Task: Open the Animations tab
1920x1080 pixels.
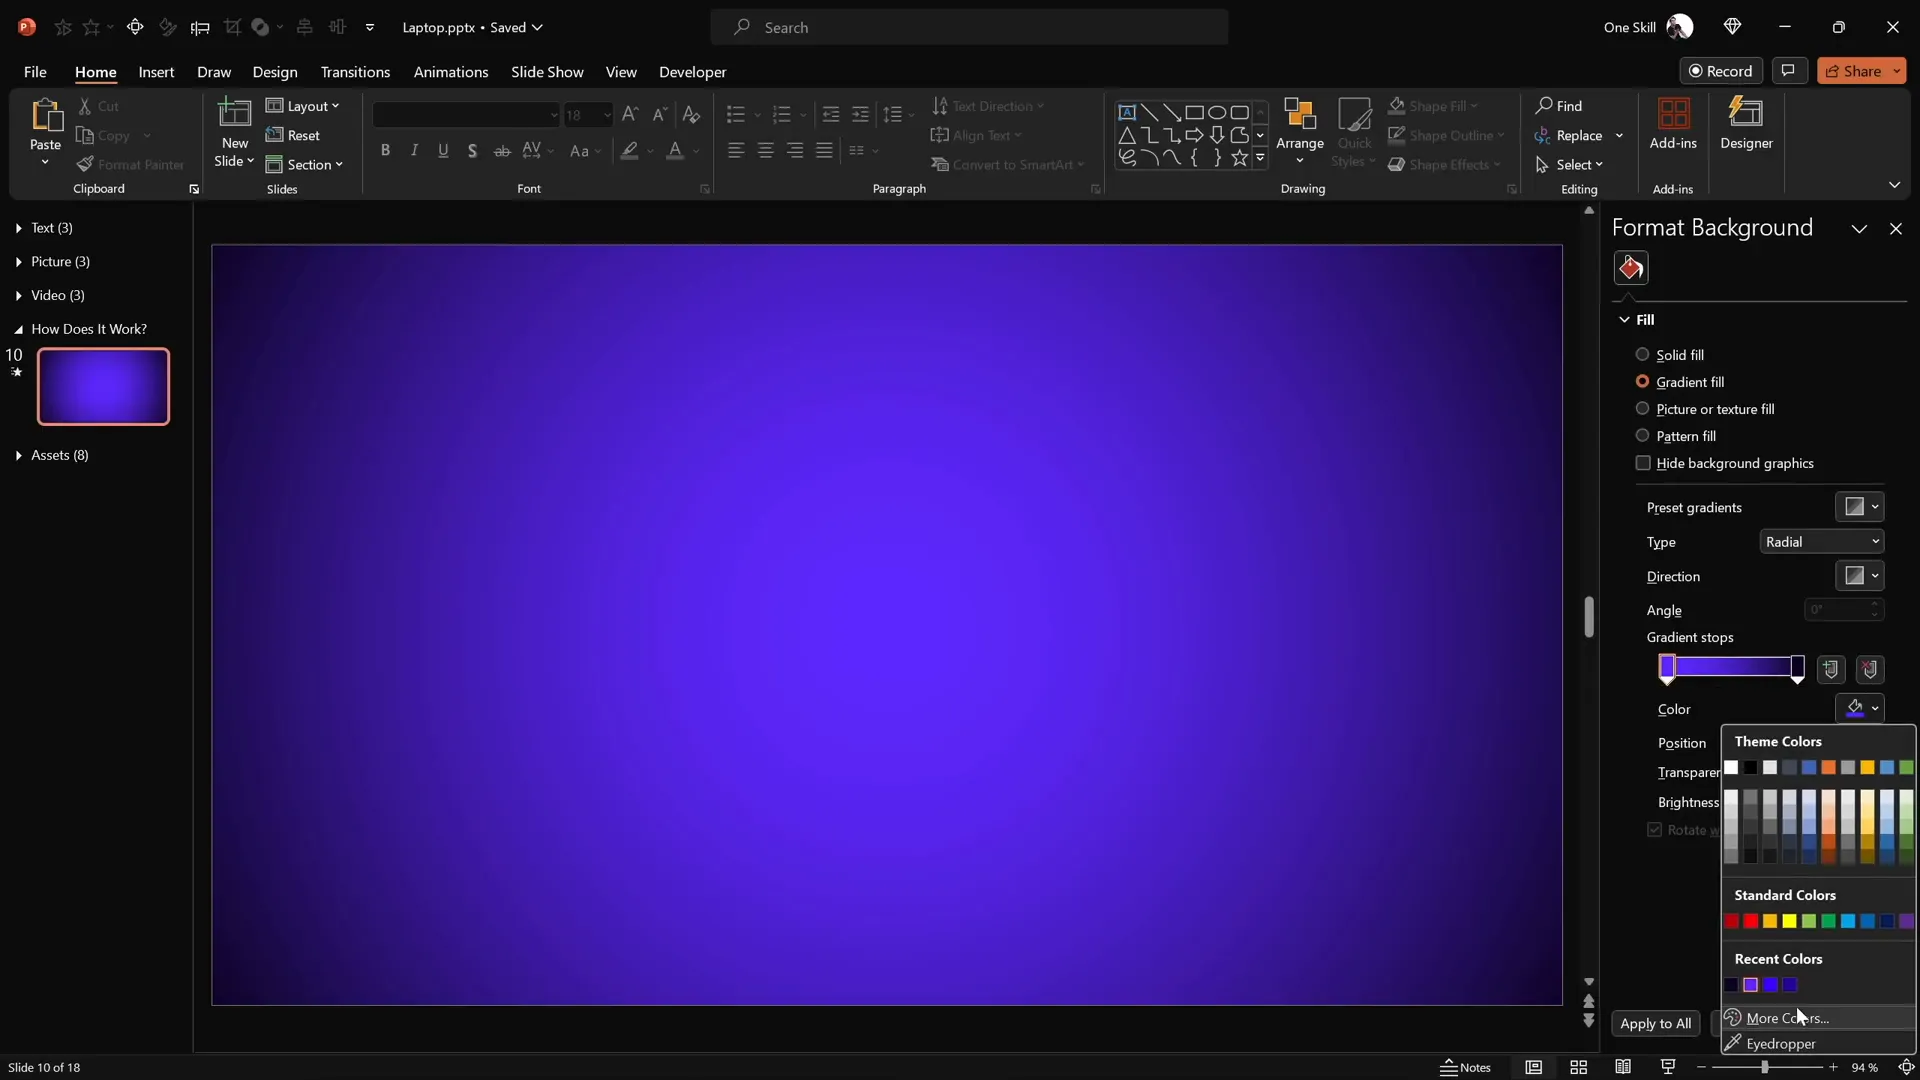Action: point(451,72)
